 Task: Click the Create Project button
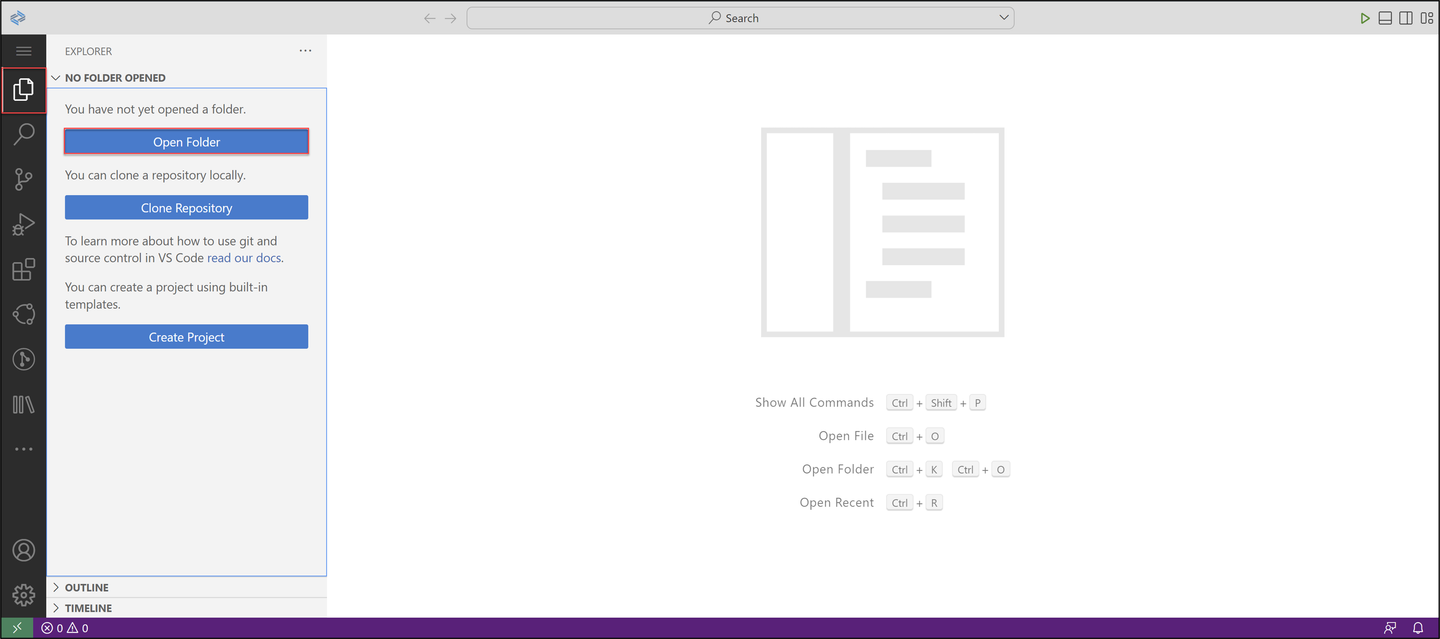coord(186,337)
